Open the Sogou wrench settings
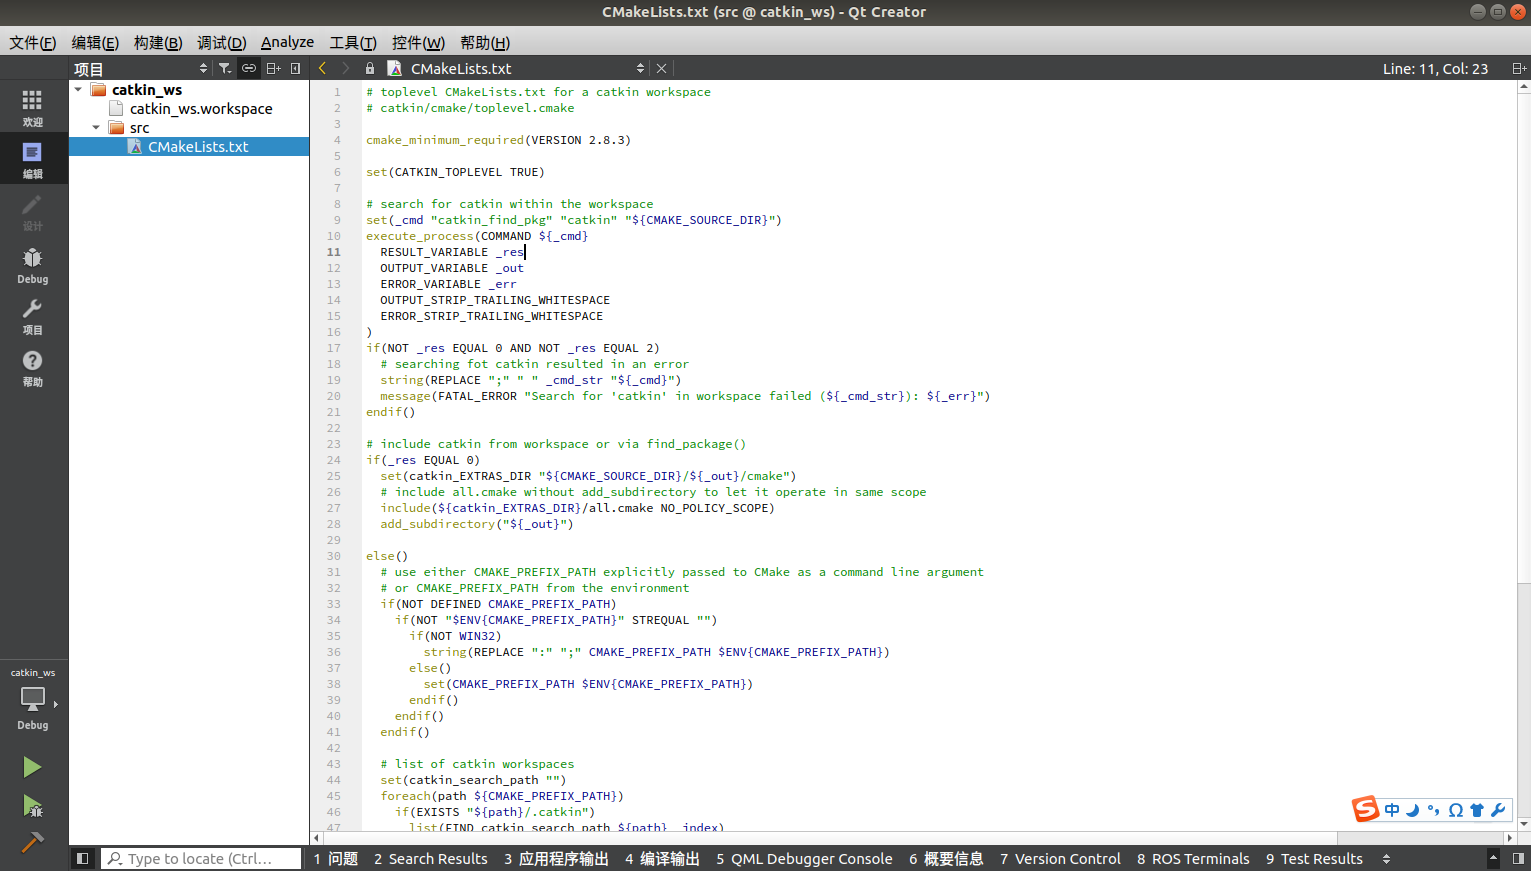1531x871 pixels. pos(1498,810)
